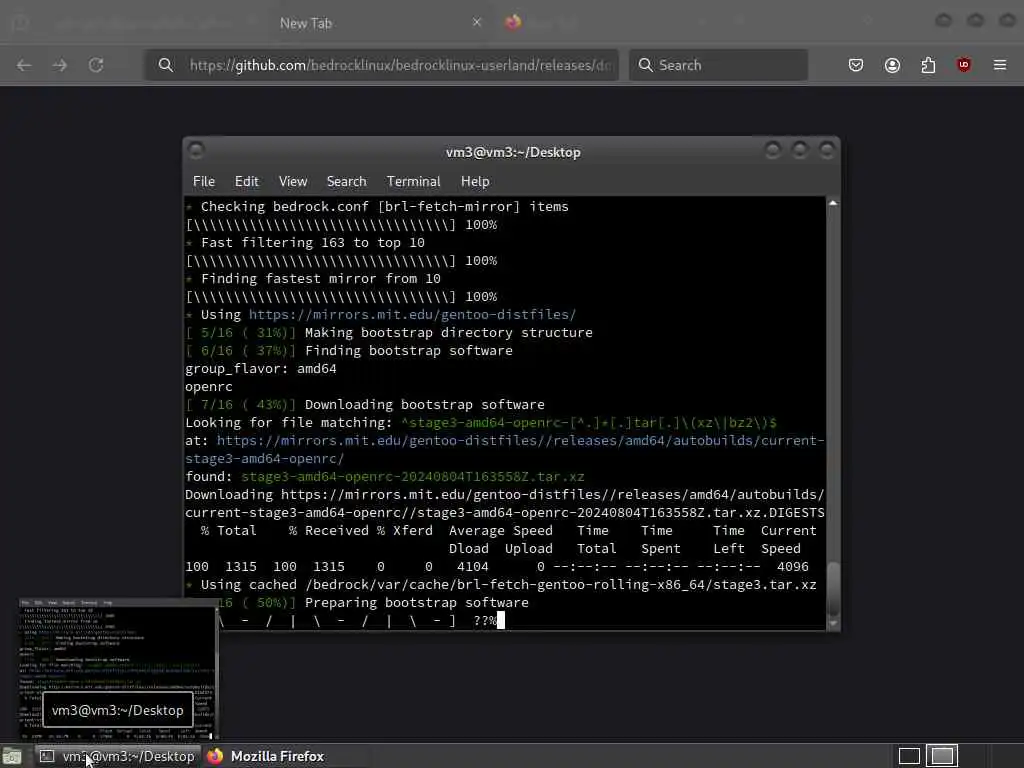
Task: Click 'Preparing bootstrap software' text
Action: point(417,603)
